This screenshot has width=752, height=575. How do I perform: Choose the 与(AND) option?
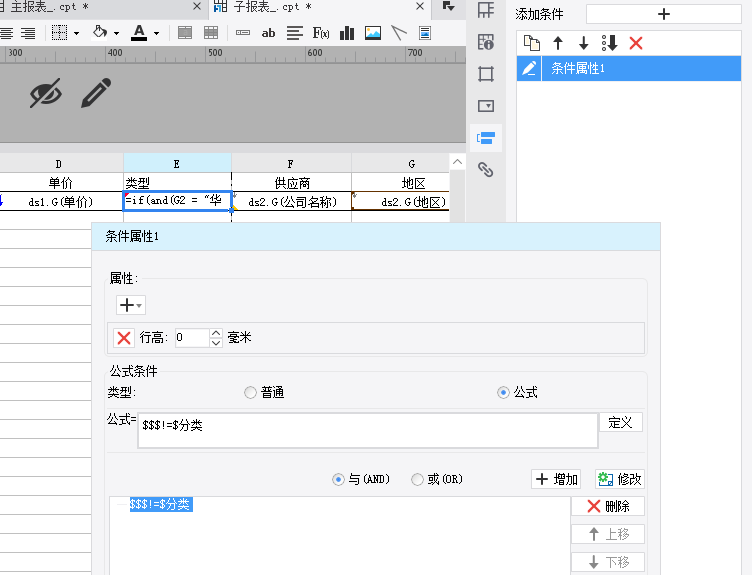361,479
